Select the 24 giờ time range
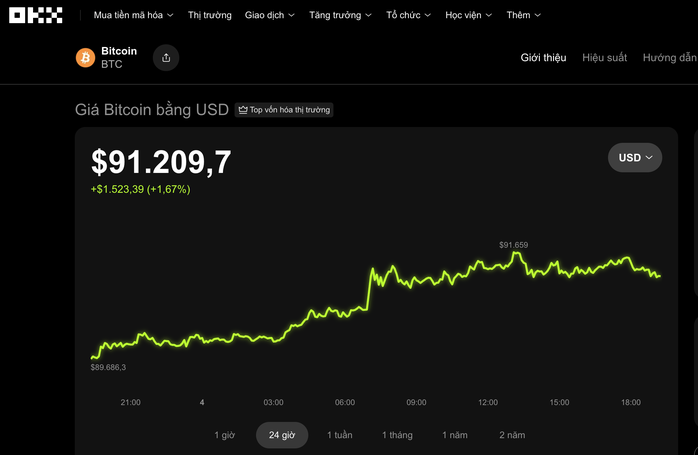Viewport: 698px width, 455px height. point(282,435)
